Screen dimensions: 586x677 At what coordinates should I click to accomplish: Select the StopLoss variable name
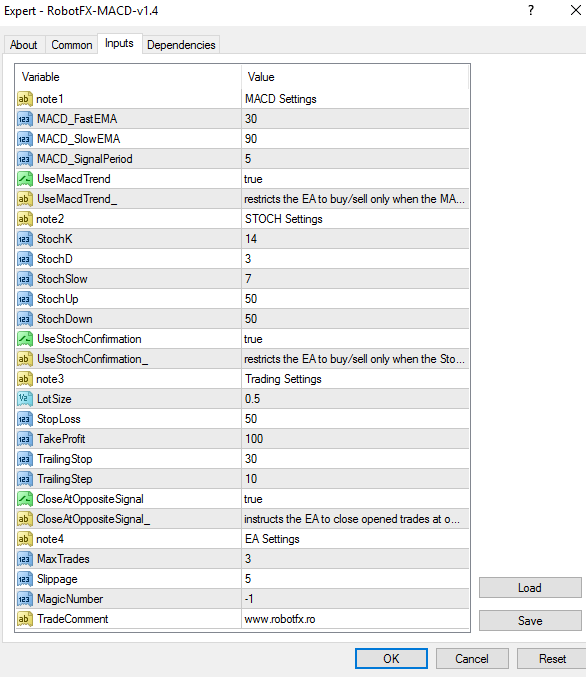59,419
